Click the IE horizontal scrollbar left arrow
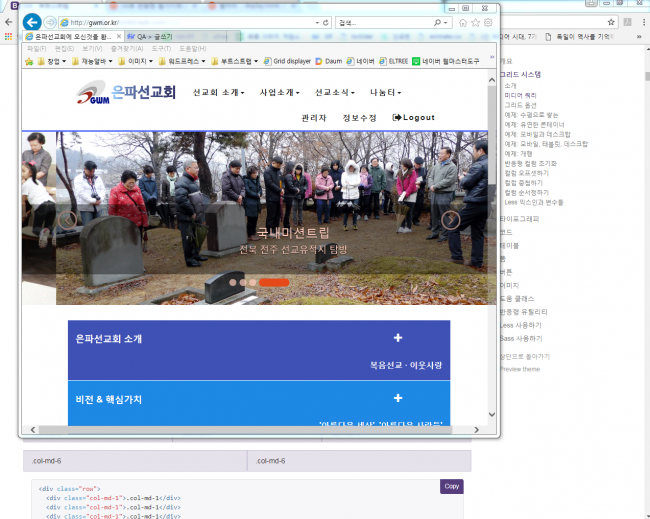 pyautogui.click(x=33, y=430)
